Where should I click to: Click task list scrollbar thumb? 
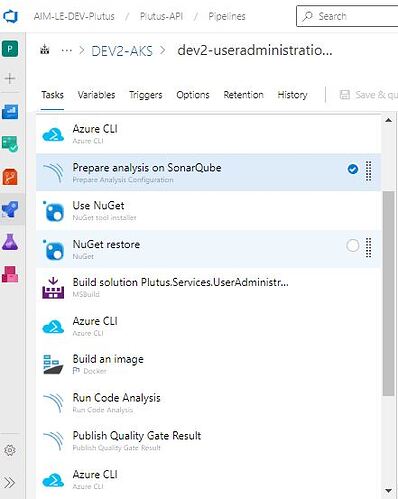pyautogui.click(x=388, y=294)
